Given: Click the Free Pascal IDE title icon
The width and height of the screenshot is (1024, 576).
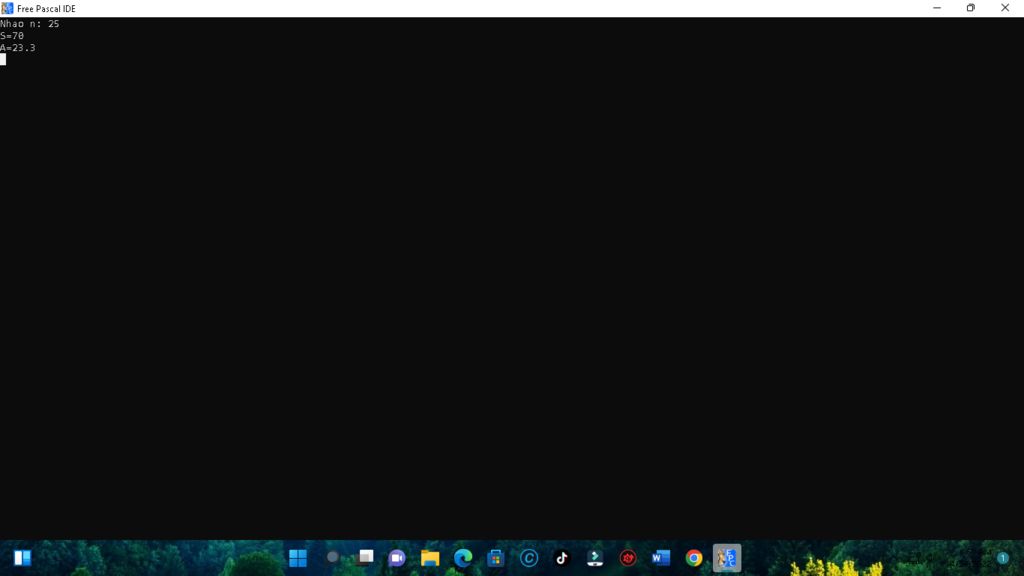Looking at the screenshot, I should 7,8.
